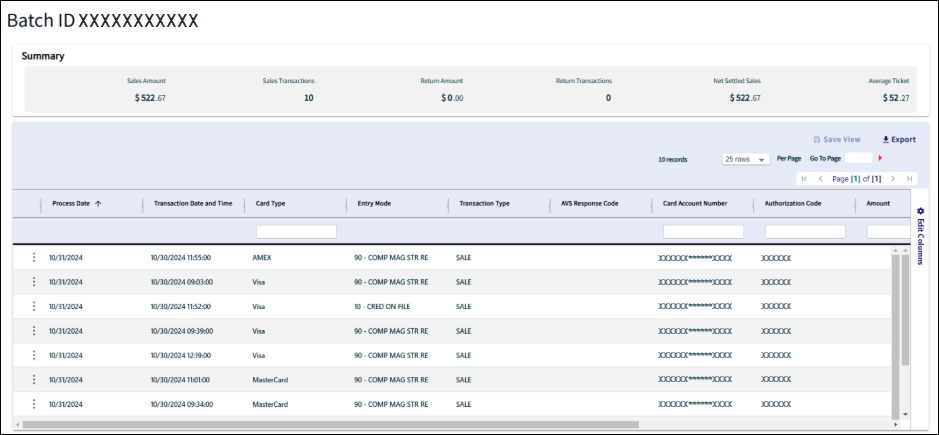Go to the next page arrow

(893, 178)
